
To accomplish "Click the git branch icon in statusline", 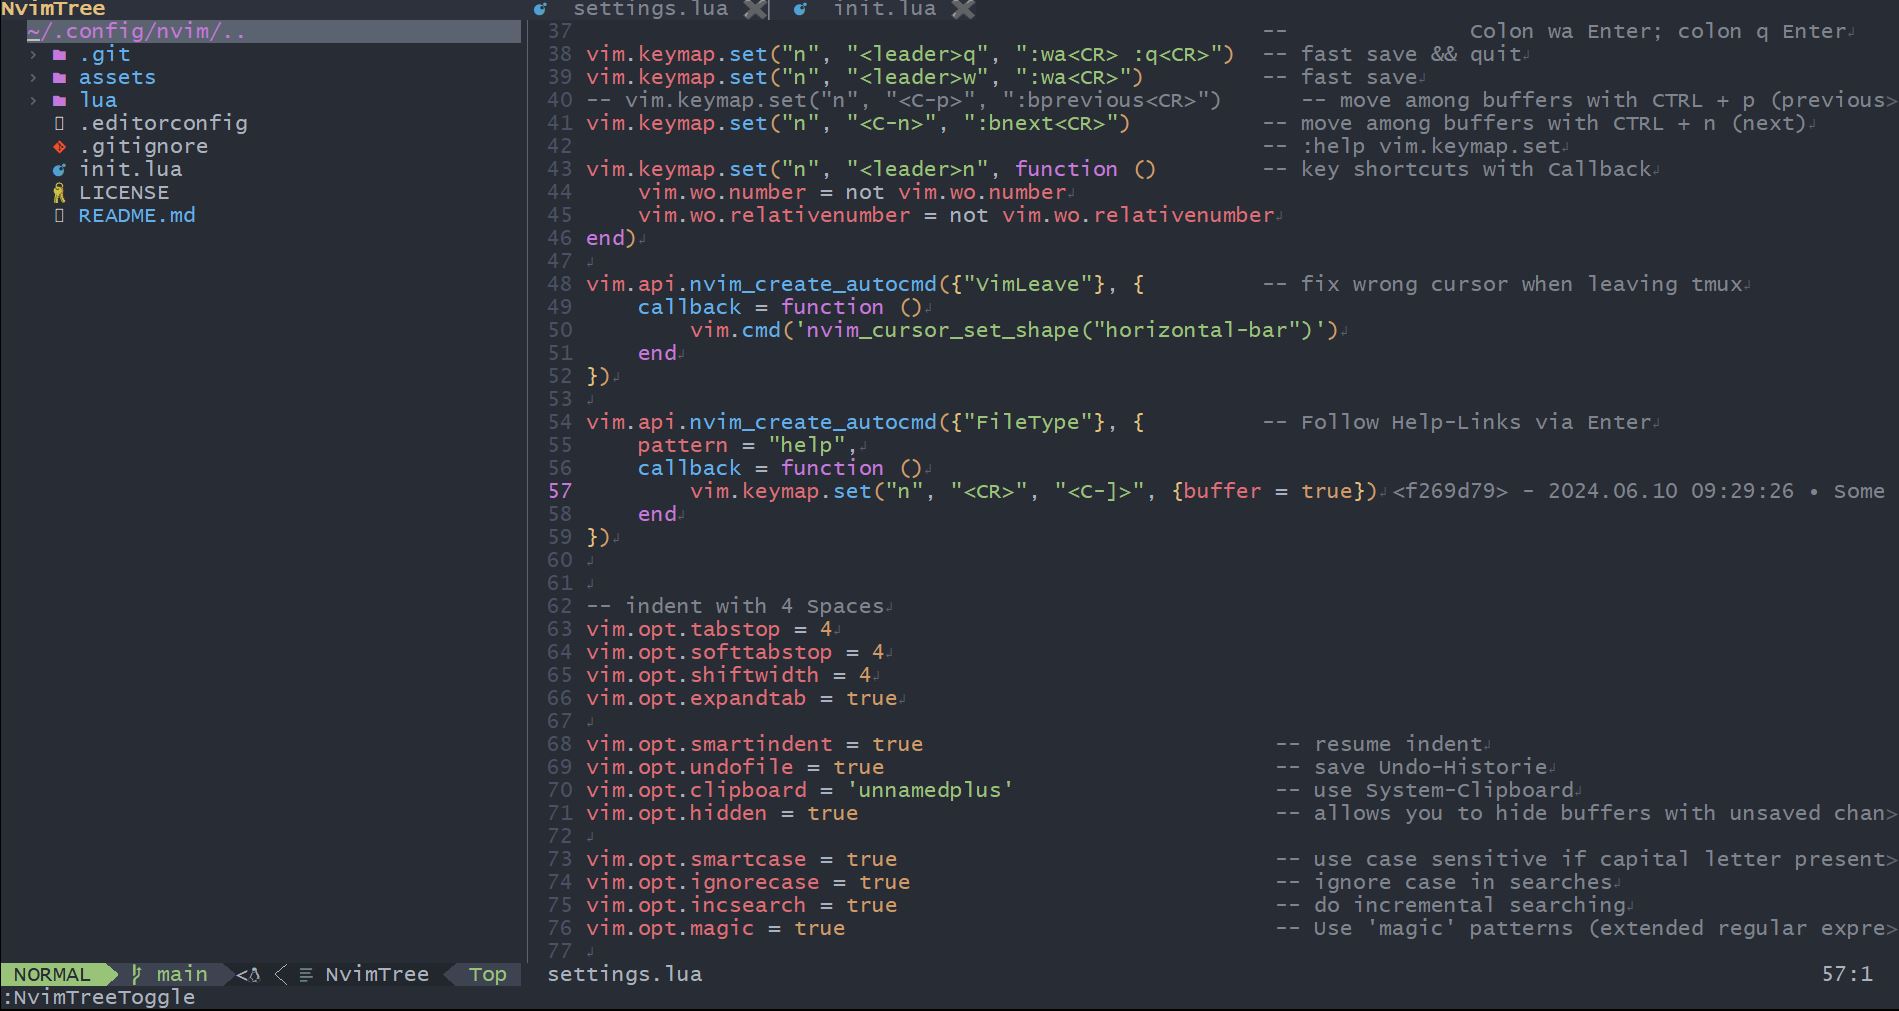I will (137, 974).
